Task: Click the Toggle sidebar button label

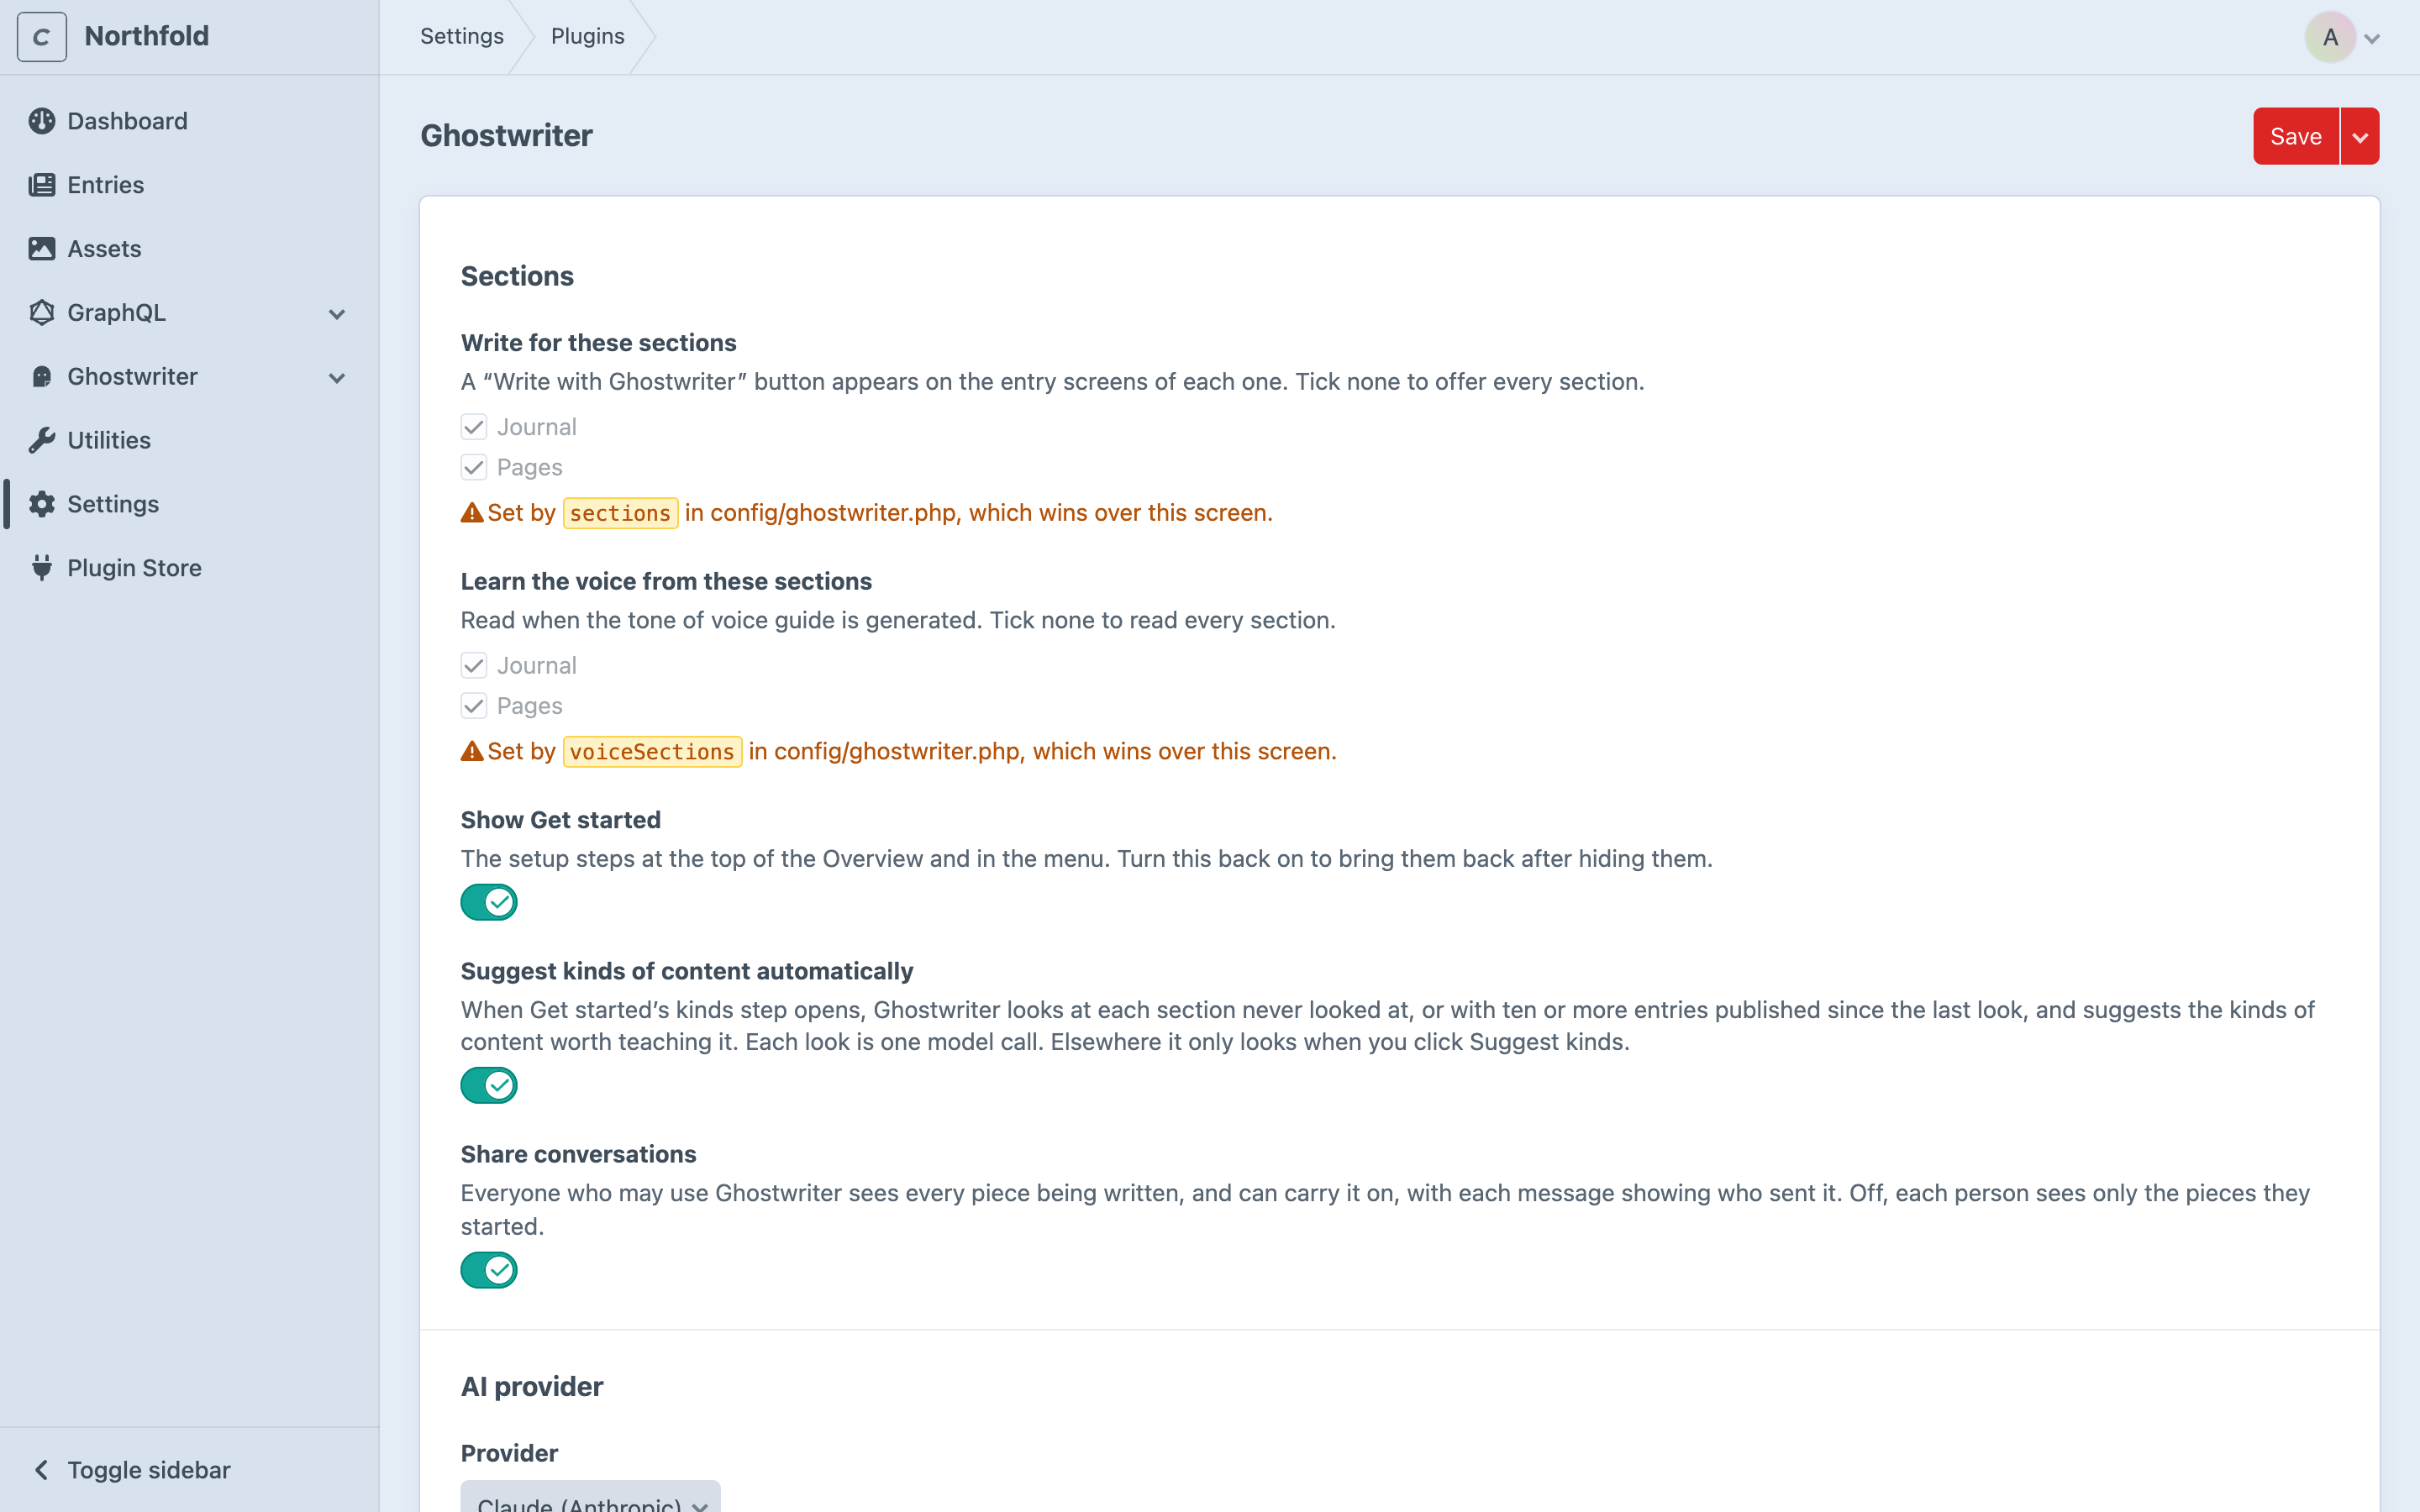Action: 149,1470
